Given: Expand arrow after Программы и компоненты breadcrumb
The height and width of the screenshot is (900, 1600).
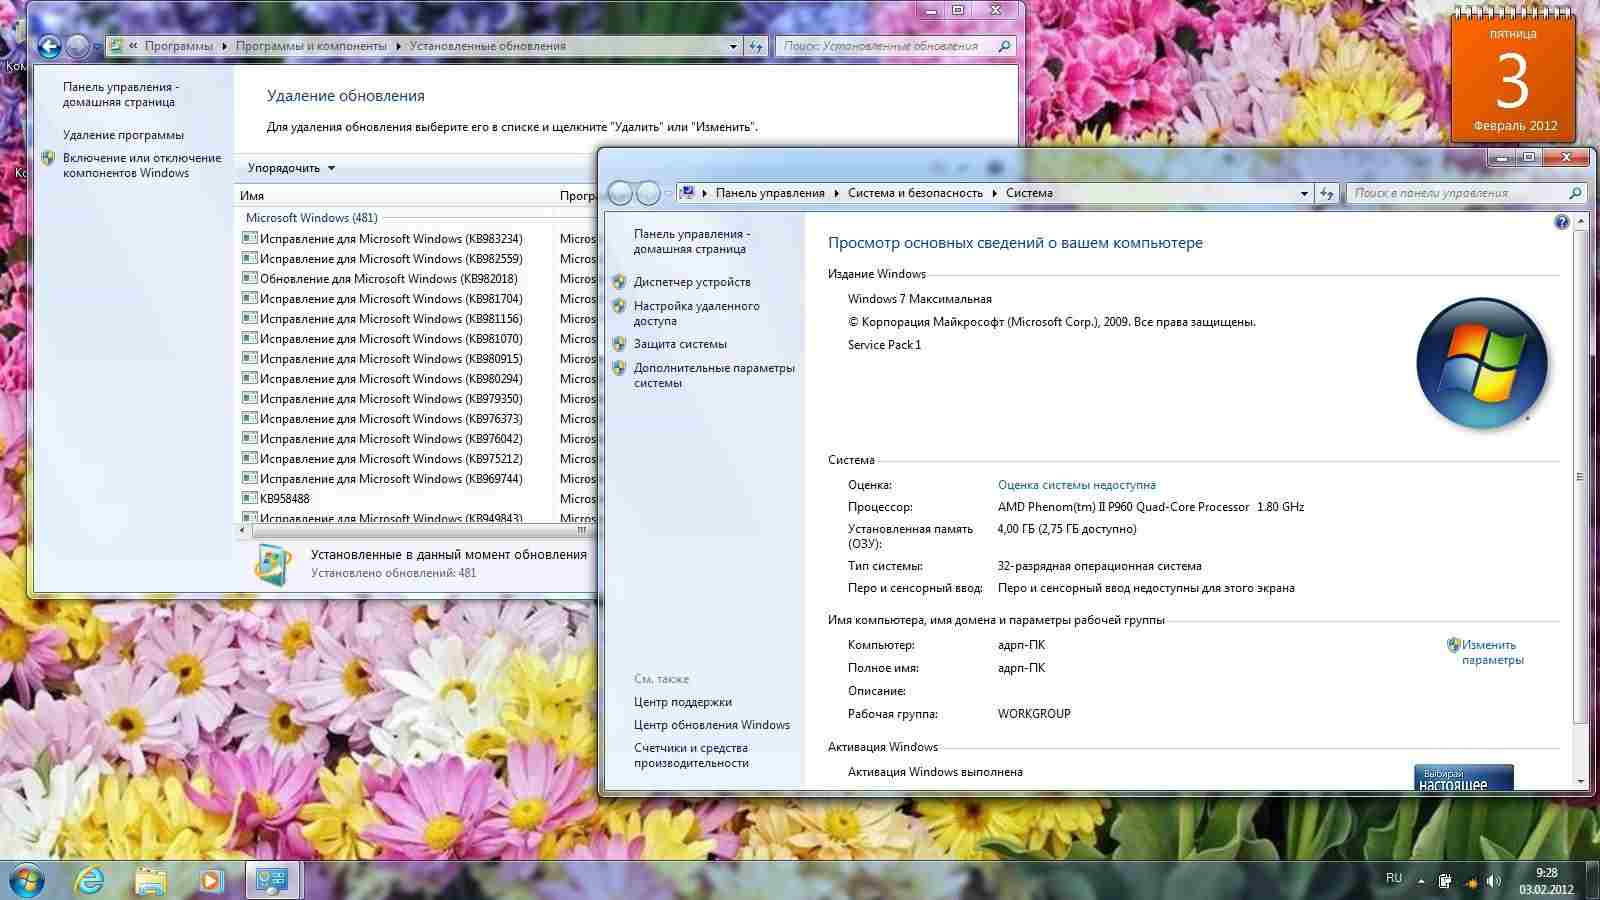Looking at the screenshot, I should 398,46.
